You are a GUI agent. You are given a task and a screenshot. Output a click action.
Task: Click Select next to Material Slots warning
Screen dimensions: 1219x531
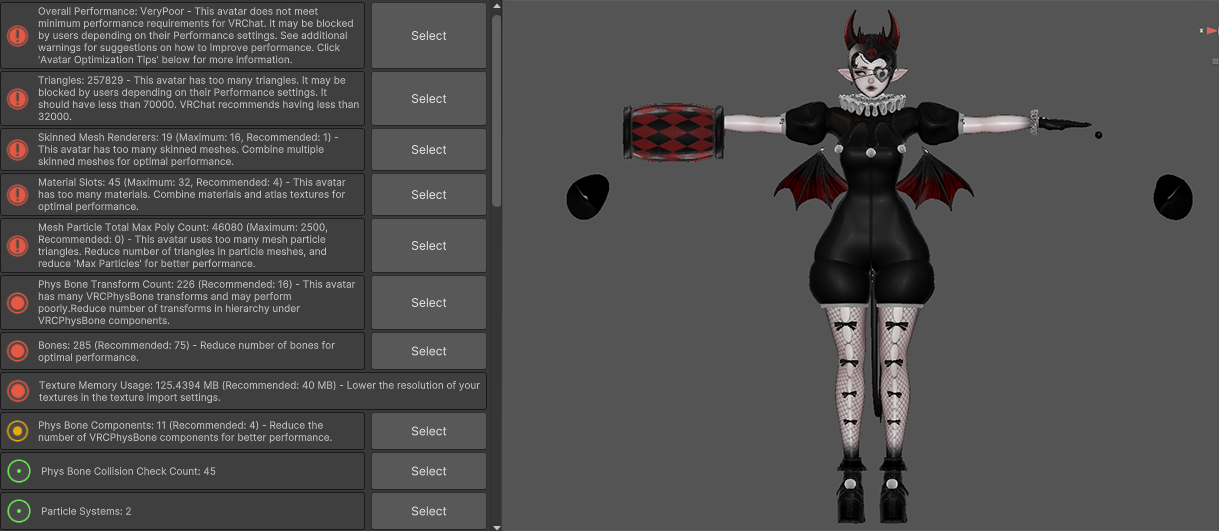[429, 195]
